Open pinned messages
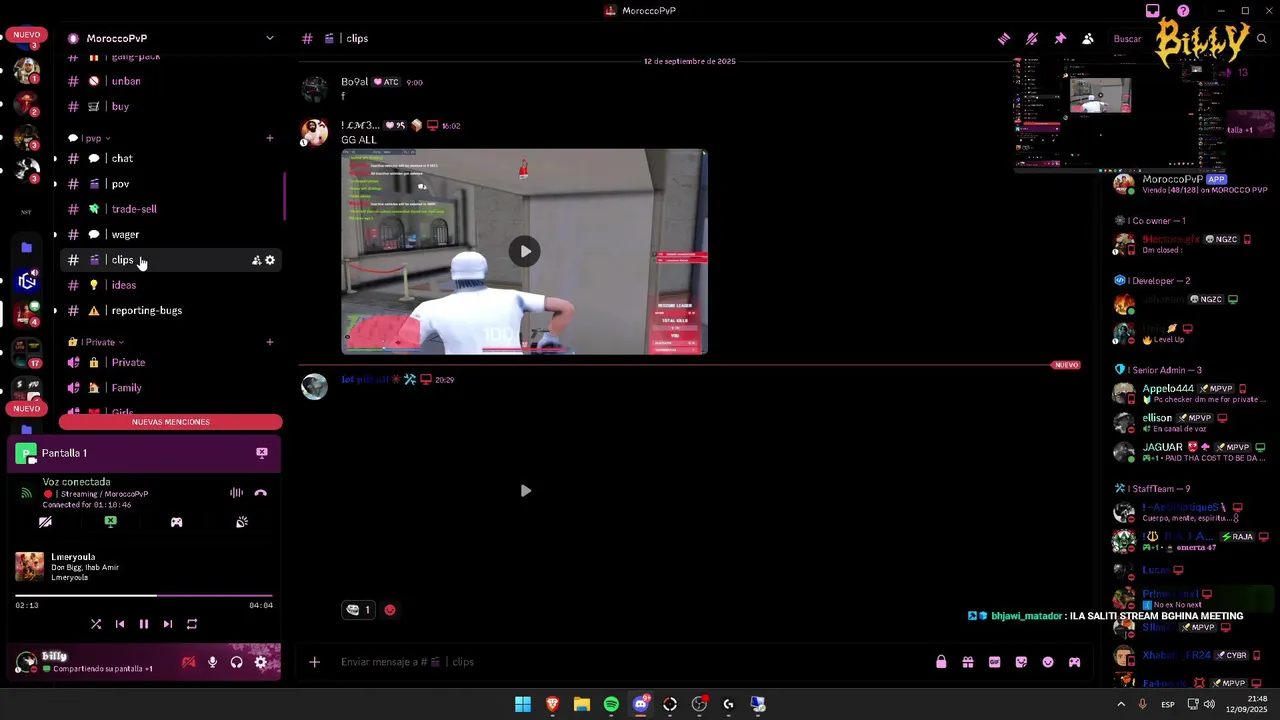 tap(1060, 39)
